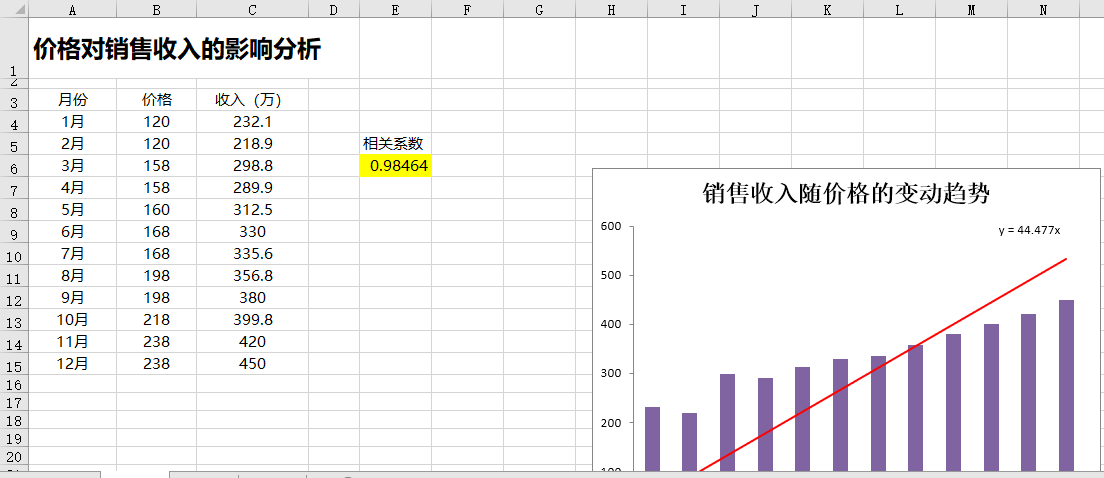The image size is (1104, 478).
Task: Select the cell with value 232.1
Action: point(252,122)
